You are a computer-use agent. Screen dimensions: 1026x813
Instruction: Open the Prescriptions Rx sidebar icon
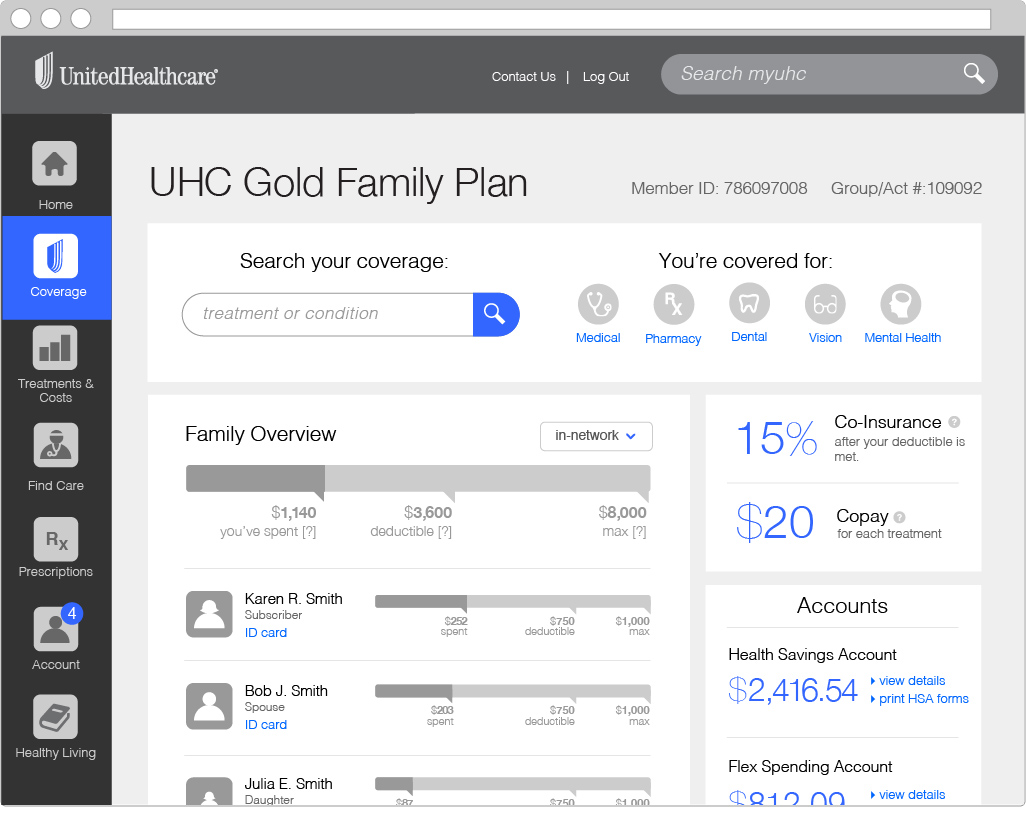click(56, 539)
